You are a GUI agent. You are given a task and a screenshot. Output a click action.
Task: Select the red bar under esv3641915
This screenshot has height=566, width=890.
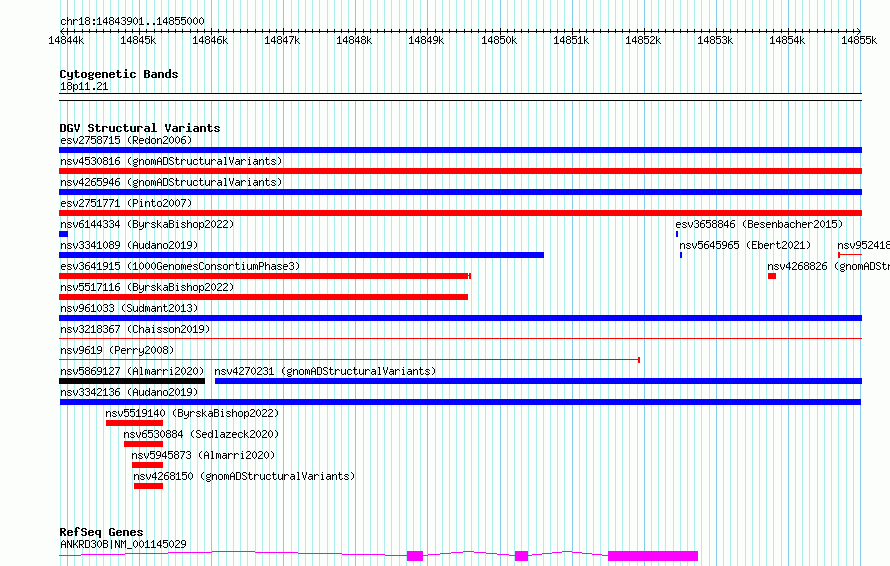(265, 276)
